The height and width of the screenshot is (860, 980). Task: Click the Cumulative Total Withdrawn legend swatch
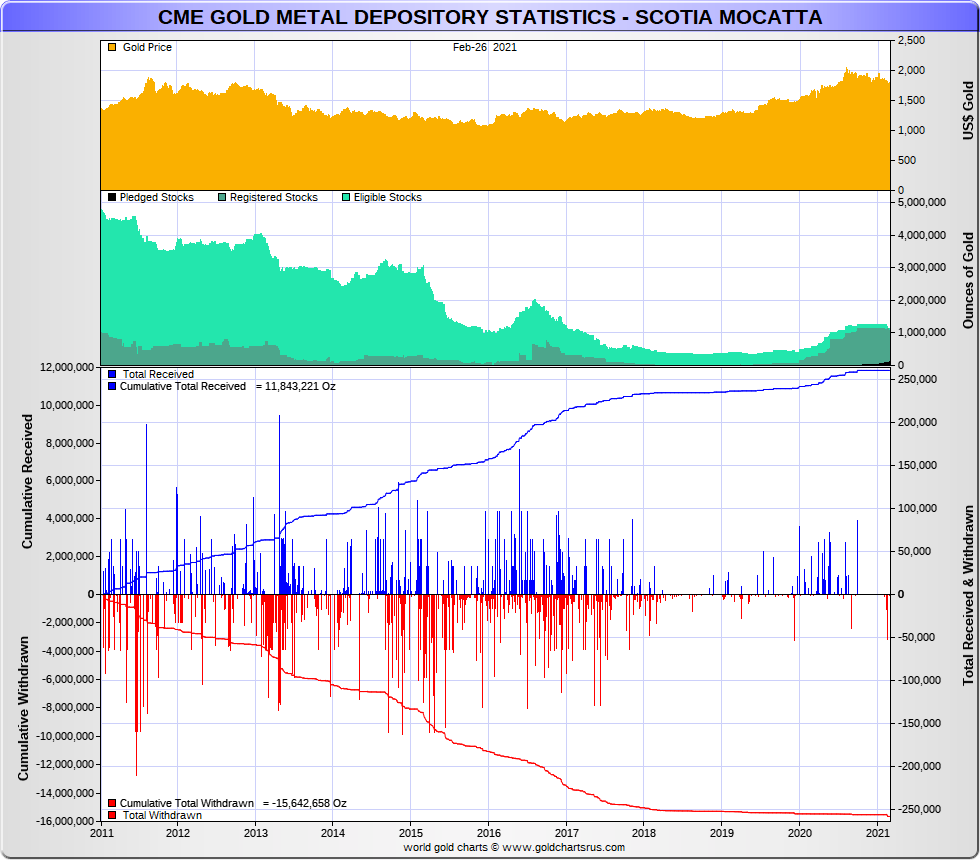(x=112, y=803)
